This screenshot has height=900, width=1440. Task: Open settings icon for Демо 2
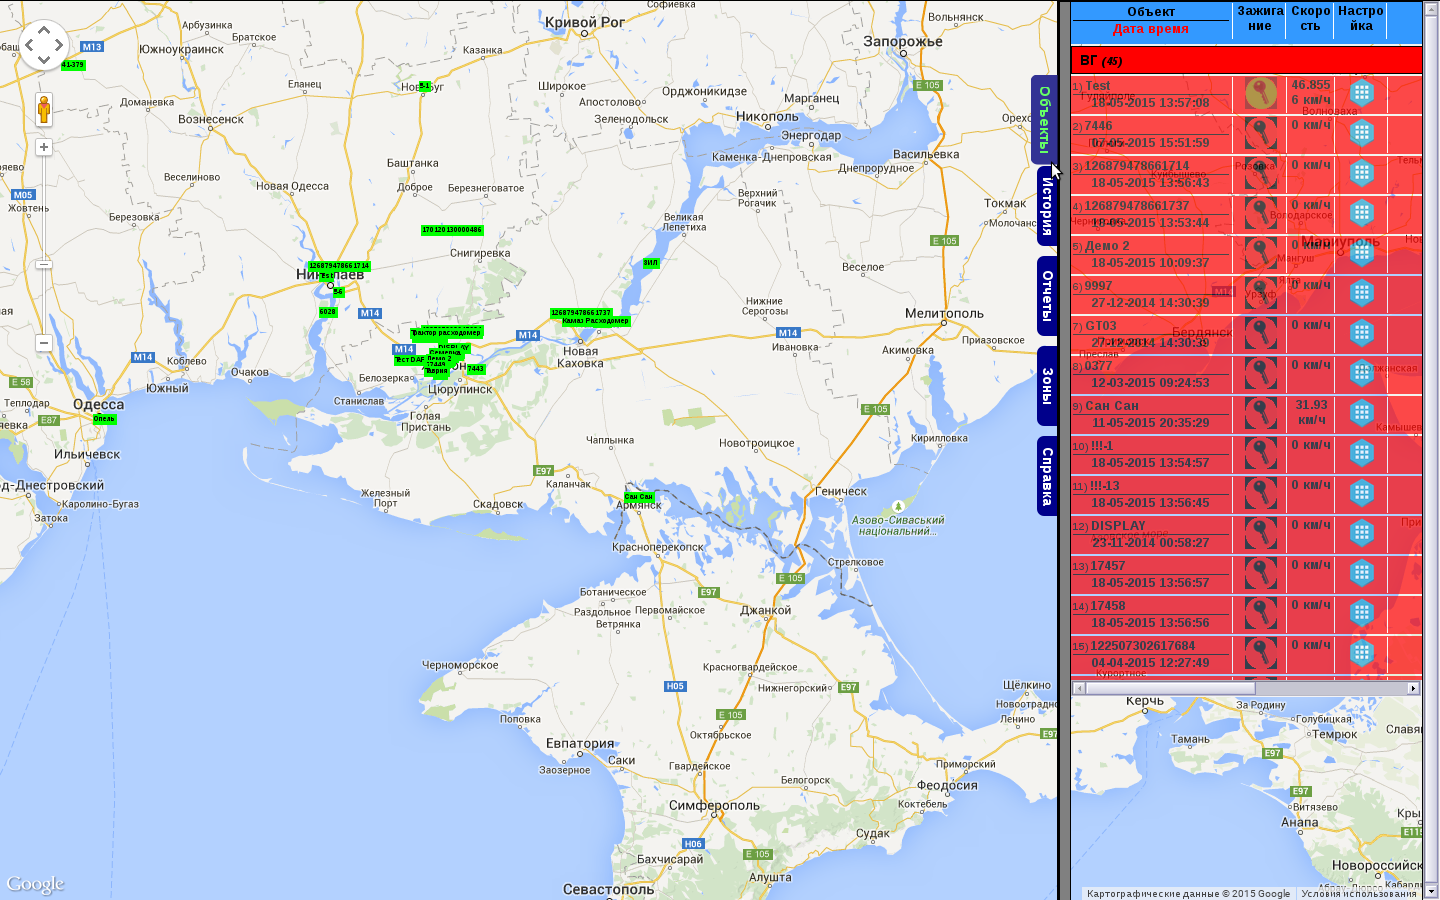pyautogui.click(x=1361, y=253)
